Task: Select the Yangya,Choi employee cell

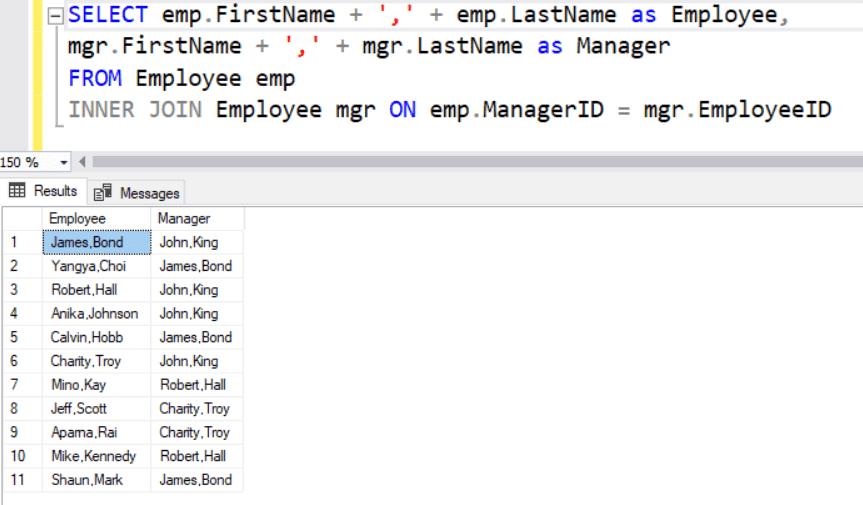Action: tap(96, 266)
